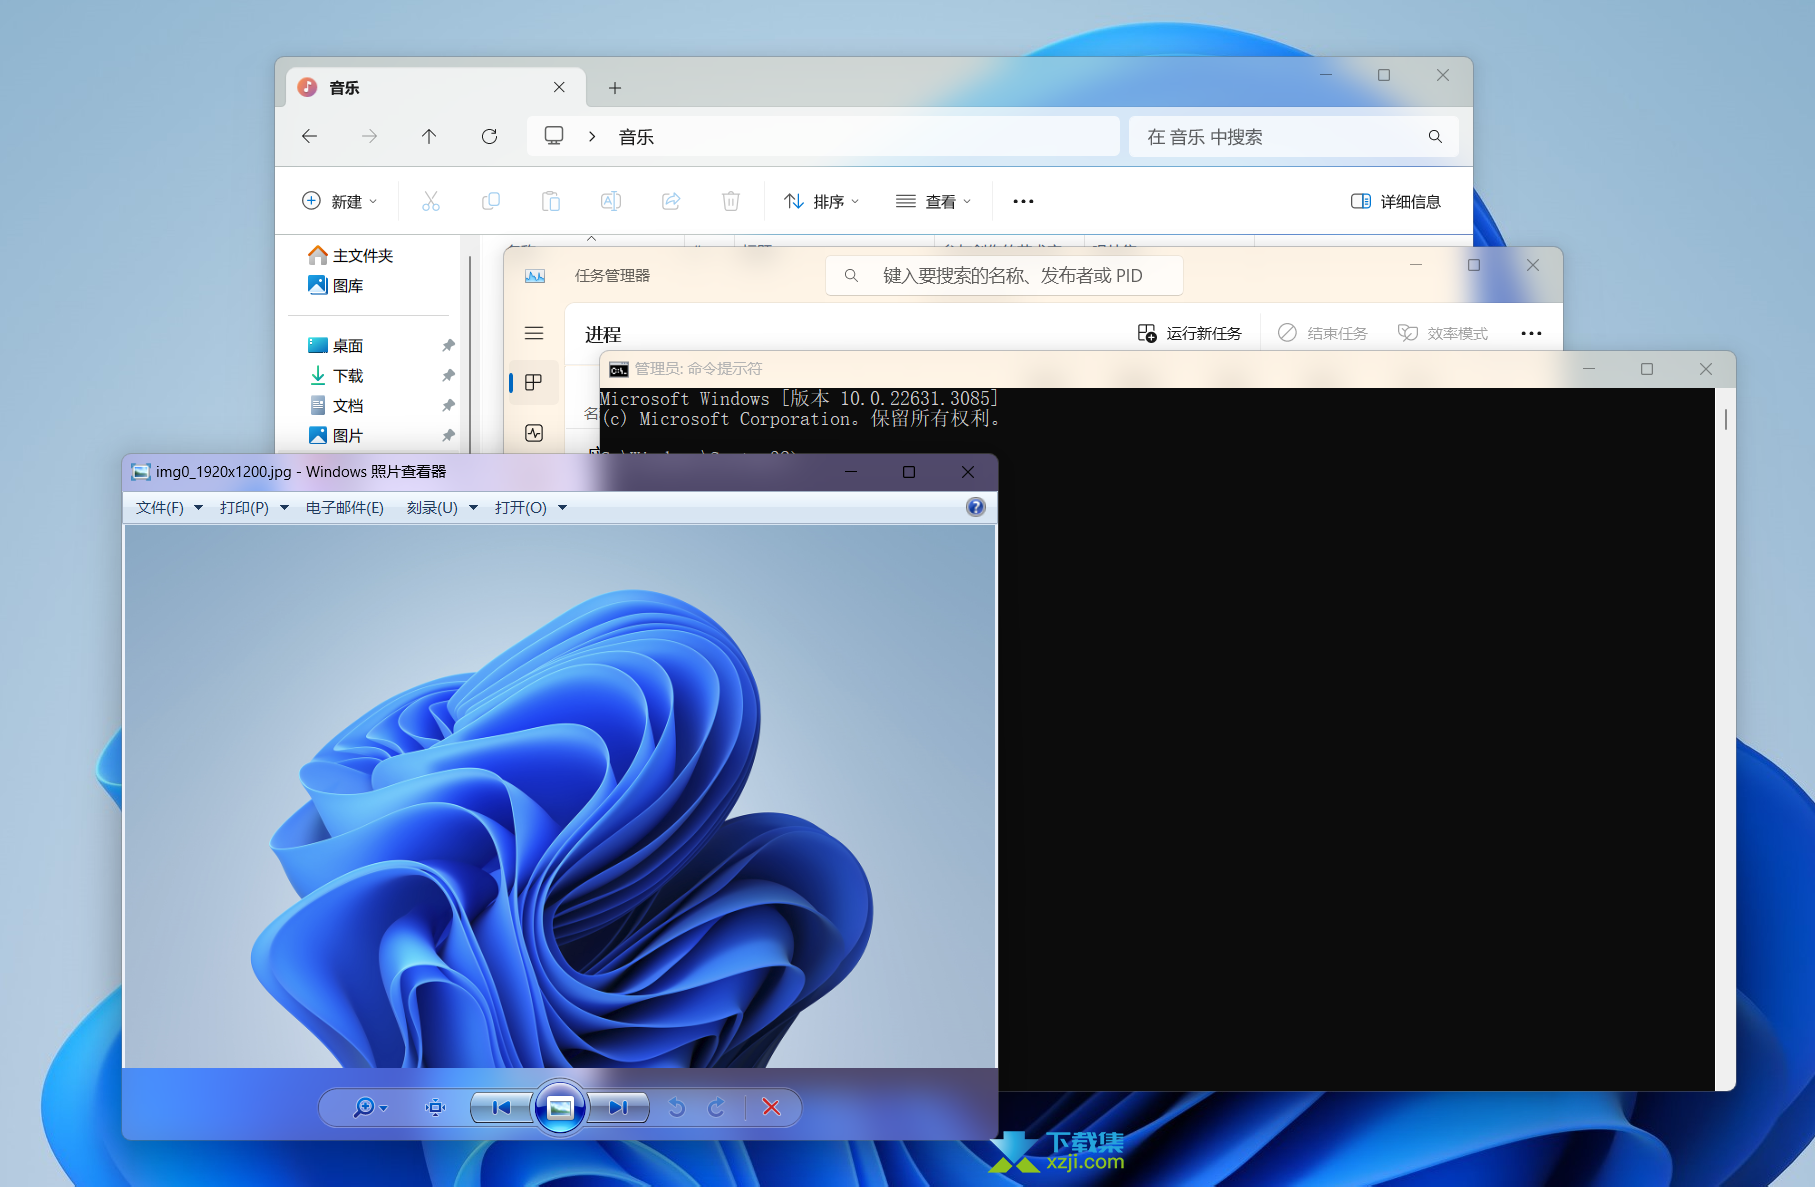The height and width of the screenshot is (1187, 1815).
Task: Delete the photo using the red X icon
Action: 771,1107
